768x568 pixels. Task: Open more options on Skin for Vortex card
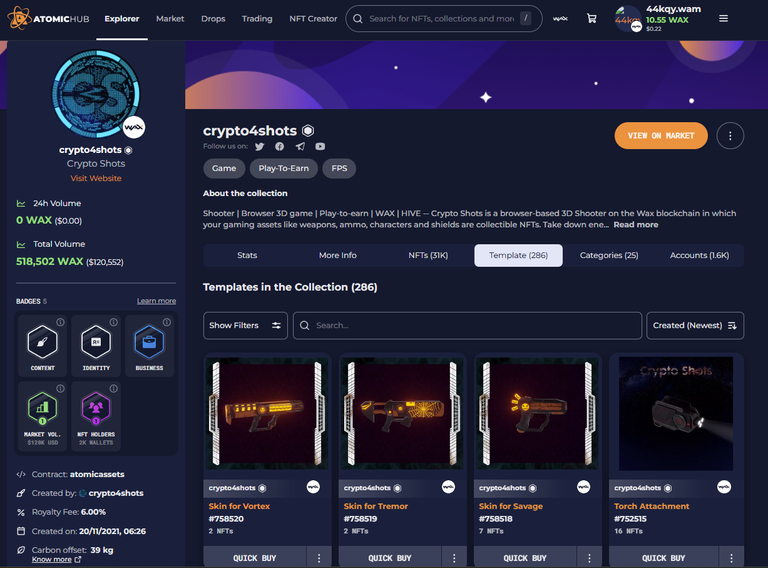pyautogui.click(x=319, y=558)
